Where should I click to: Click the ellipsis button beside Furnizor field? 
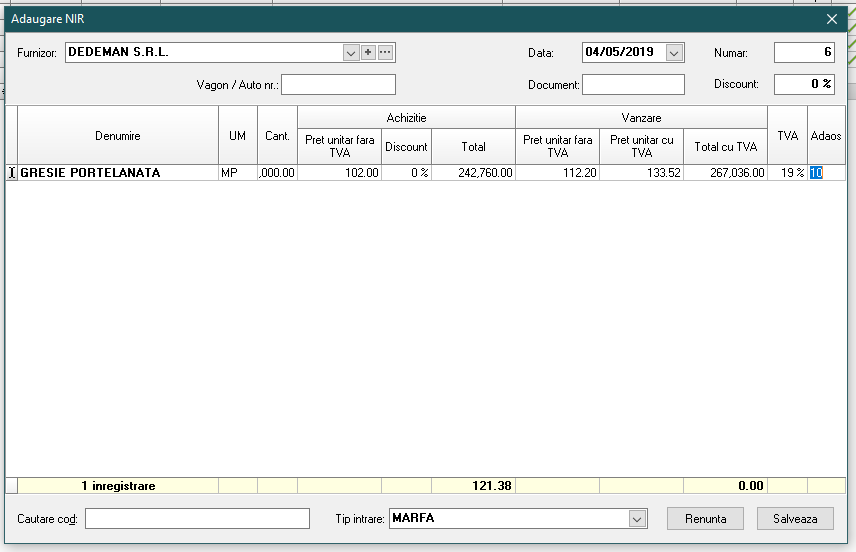385,53
